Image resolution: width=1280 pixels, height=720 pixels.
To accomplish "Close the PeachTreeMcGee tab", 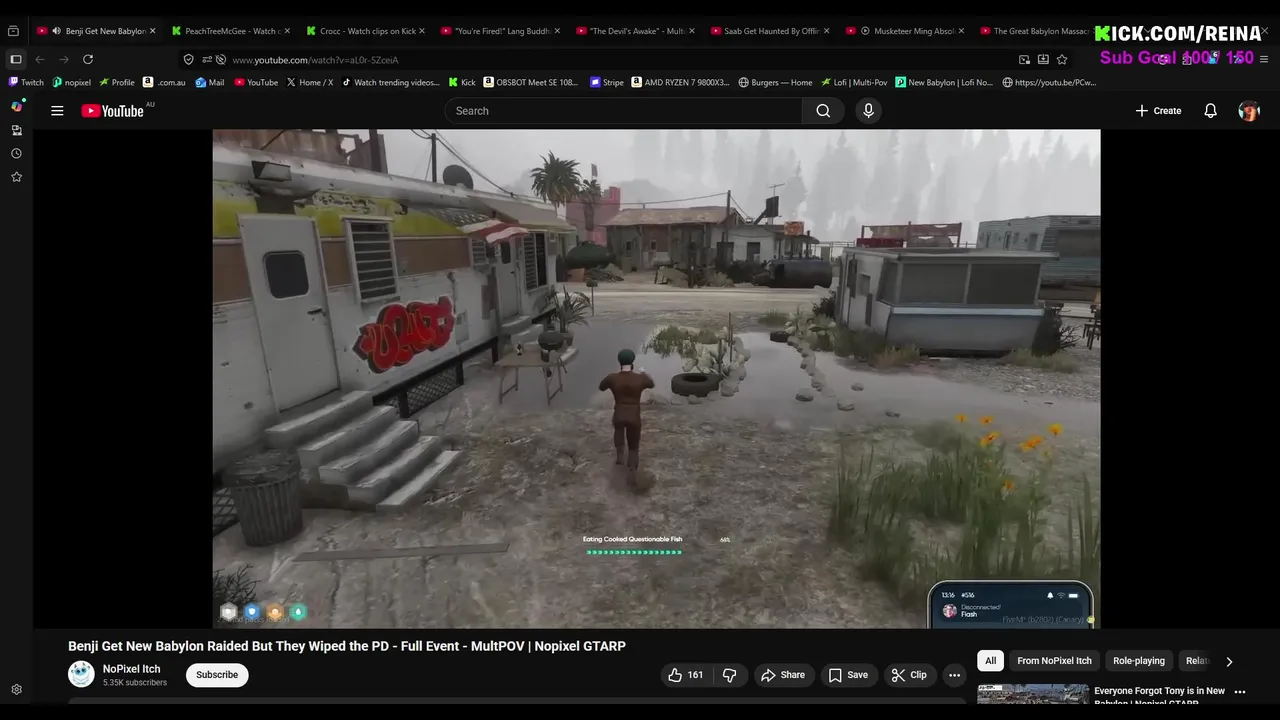I will (287, 31).
